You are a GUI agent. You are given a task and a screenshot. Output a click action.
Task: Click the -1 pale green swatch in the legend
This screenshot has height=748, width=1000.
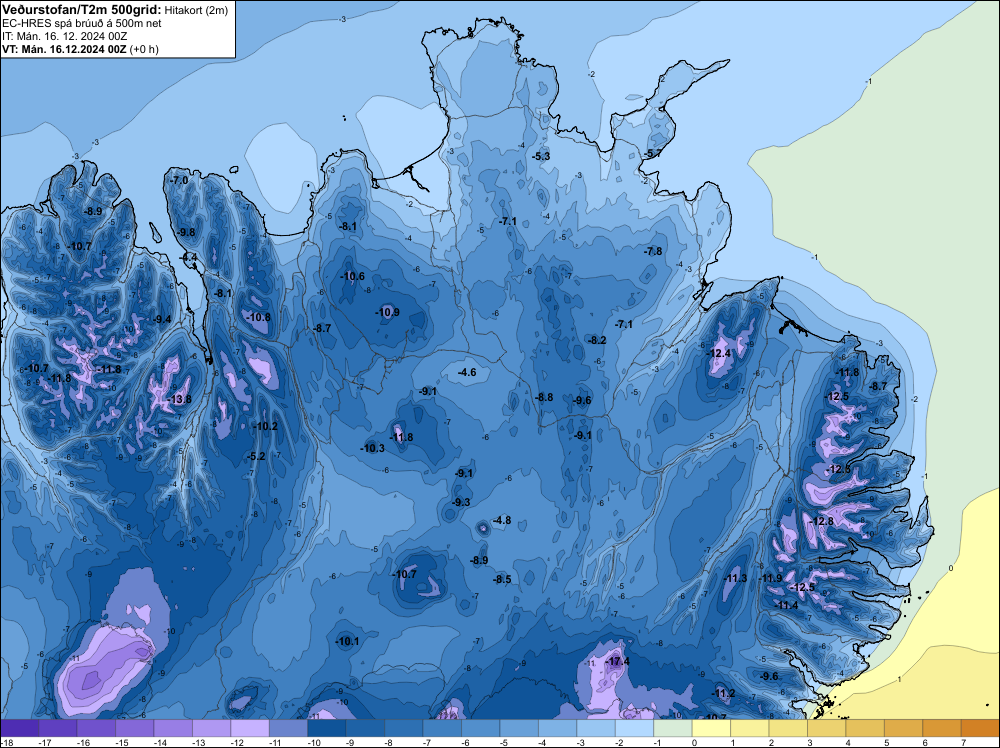[x=673, y=728]
